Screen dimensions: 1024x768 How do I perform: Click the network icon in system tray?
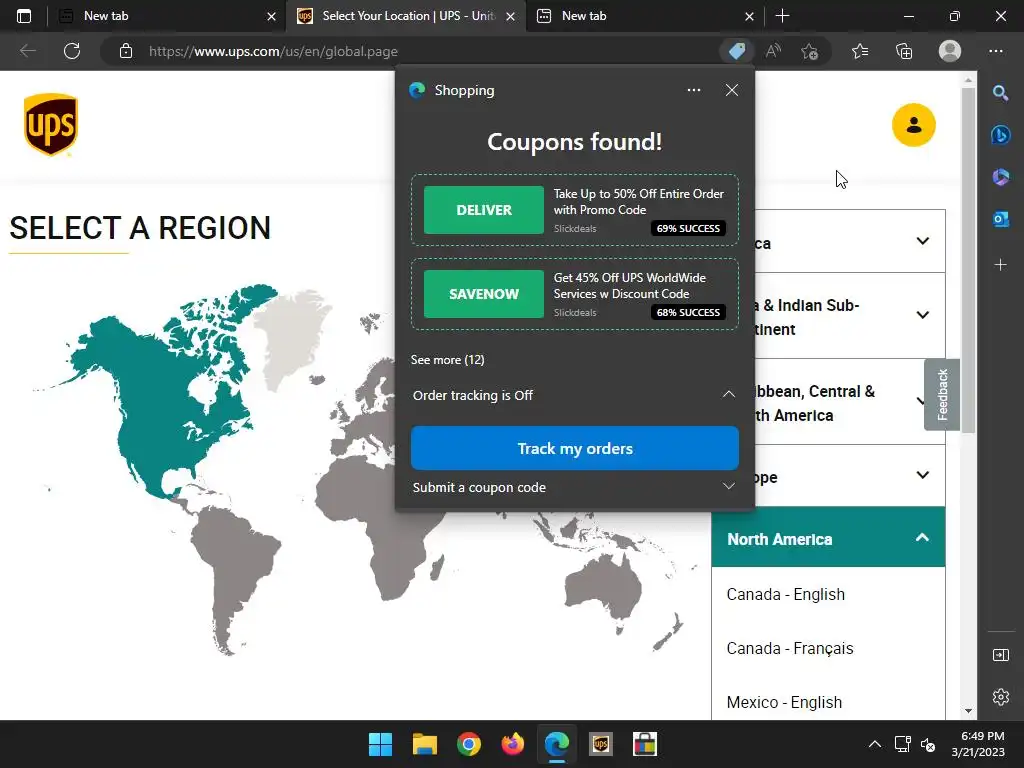[x=903, y=744]
